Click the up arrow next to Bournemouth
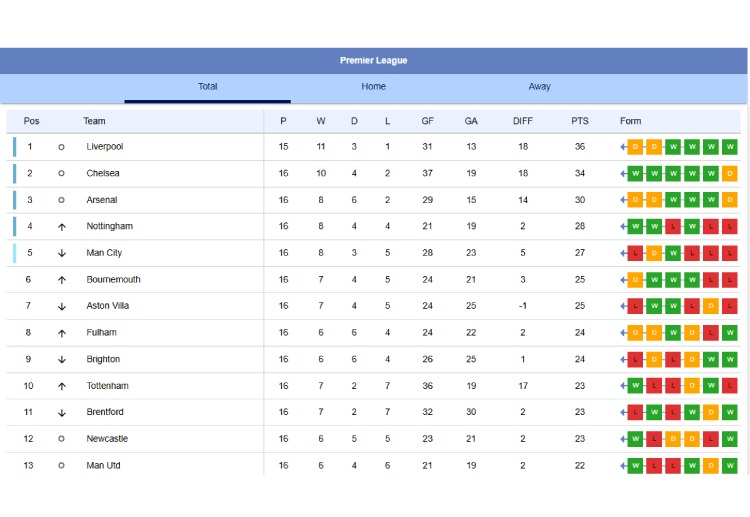The height and width of the screenshot is (517, 750). click(x=62, y=280)
